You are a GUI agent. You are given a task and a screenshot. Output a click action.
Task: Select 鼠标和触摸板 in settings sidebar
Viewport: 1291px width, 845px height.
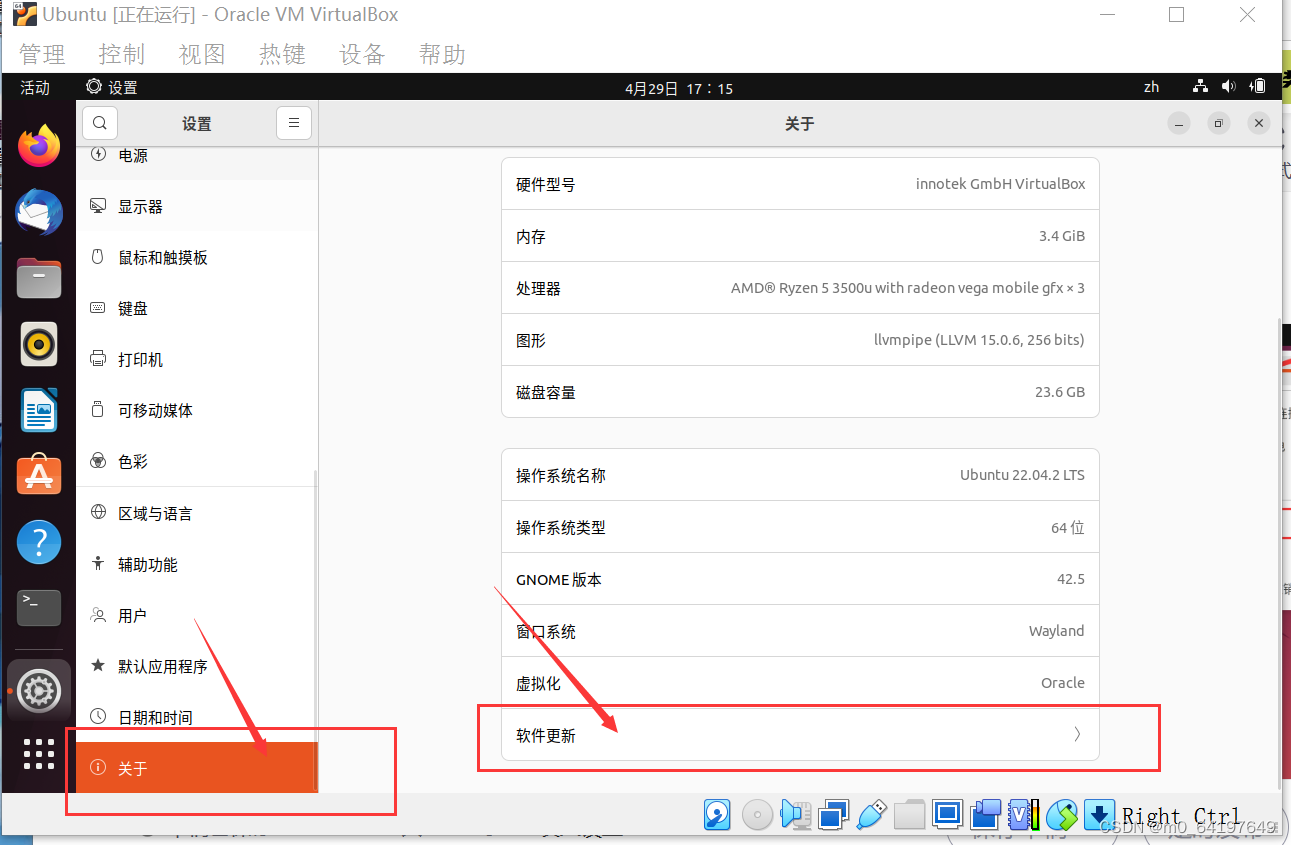tap(197, 257)
